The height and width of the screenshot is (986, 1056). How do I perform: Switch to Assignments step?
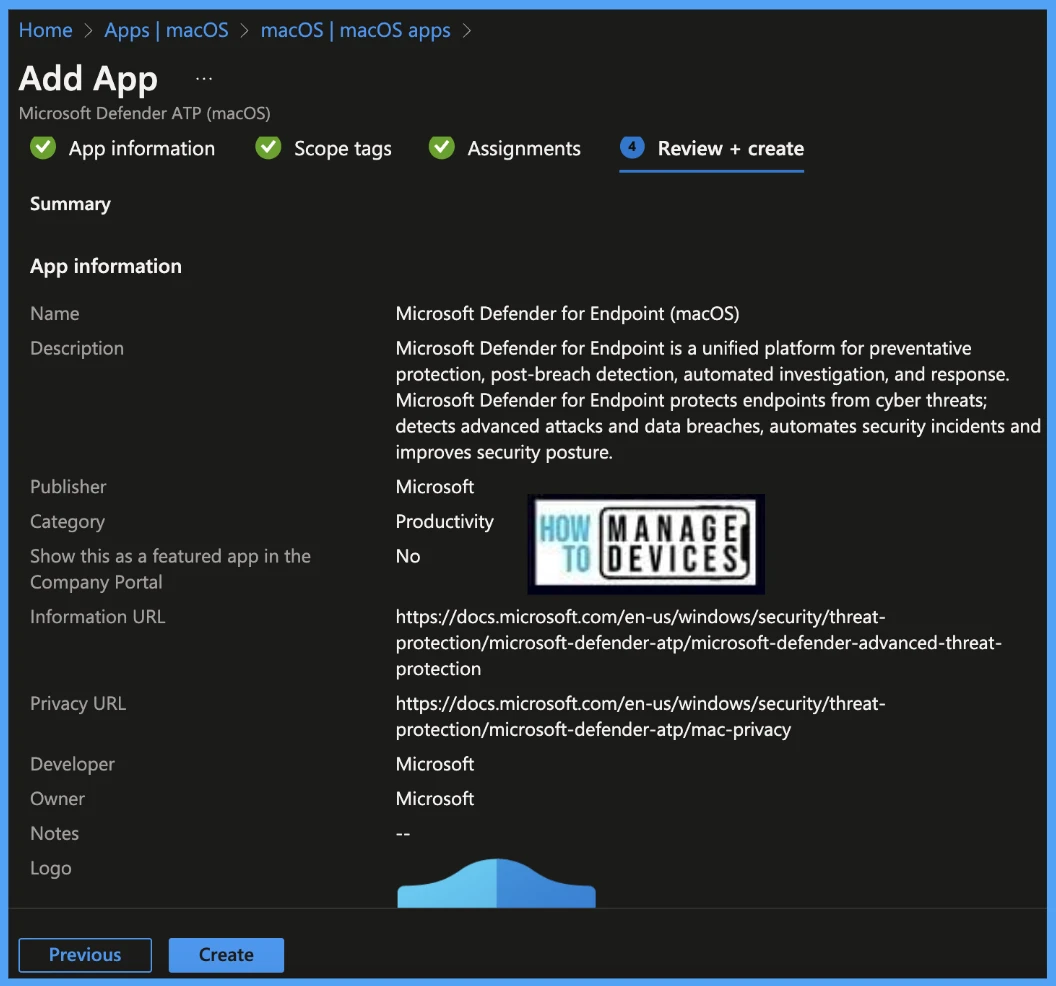point(524,148)
